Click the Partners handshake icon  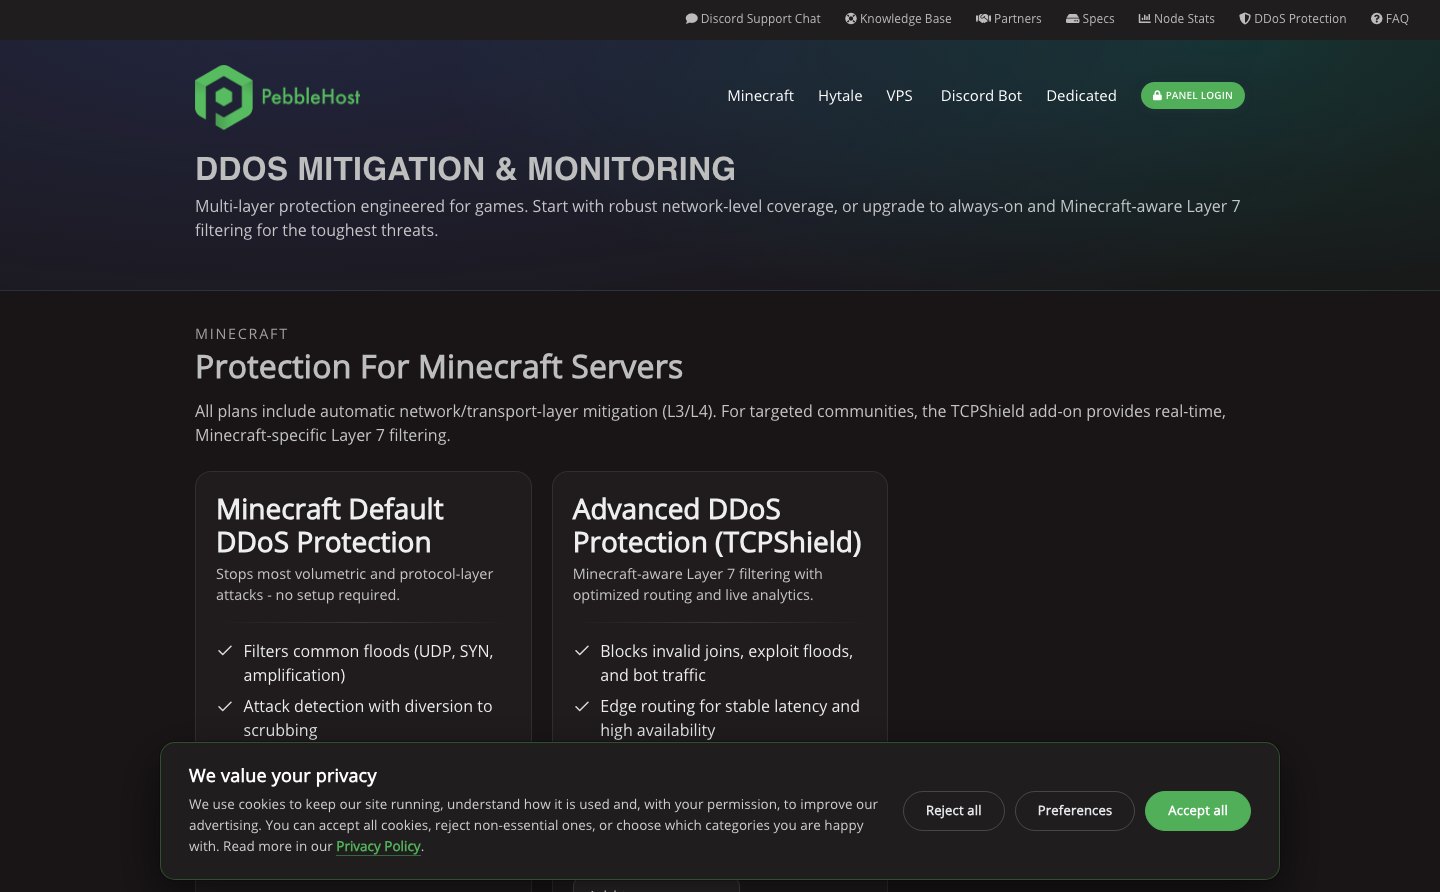coord(983,19)
